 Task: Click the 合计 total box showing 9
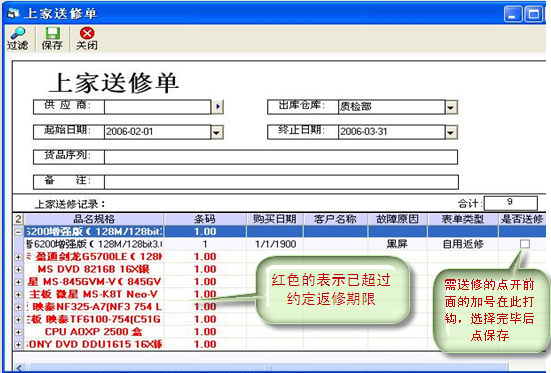pyautogui.click(x=511, y=203)
